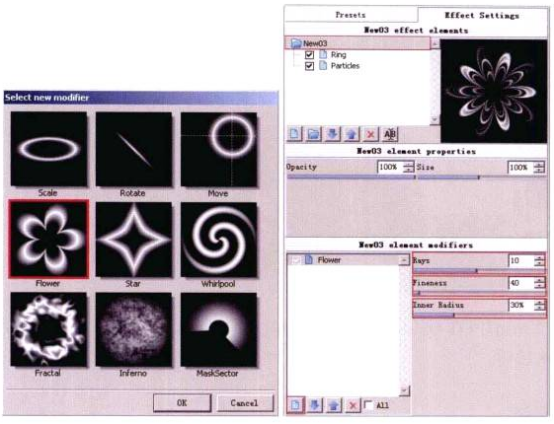Pick the MaskSector modifier thumbnail
The image size is (554, 424).
(x=219, y=330)
